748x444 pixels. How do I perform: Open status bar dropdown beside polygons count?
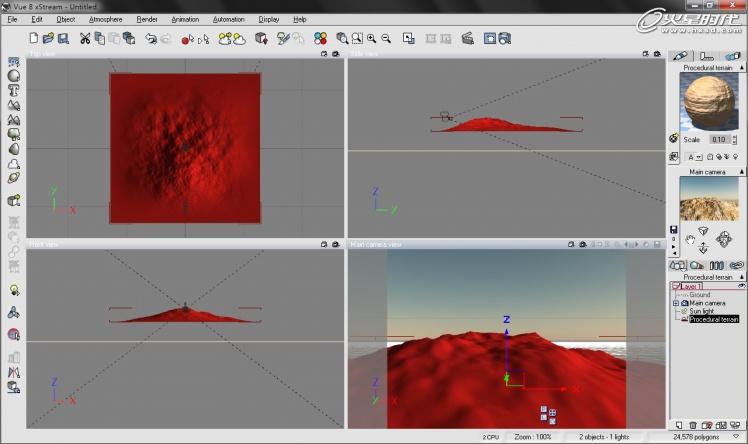point(736,436)
